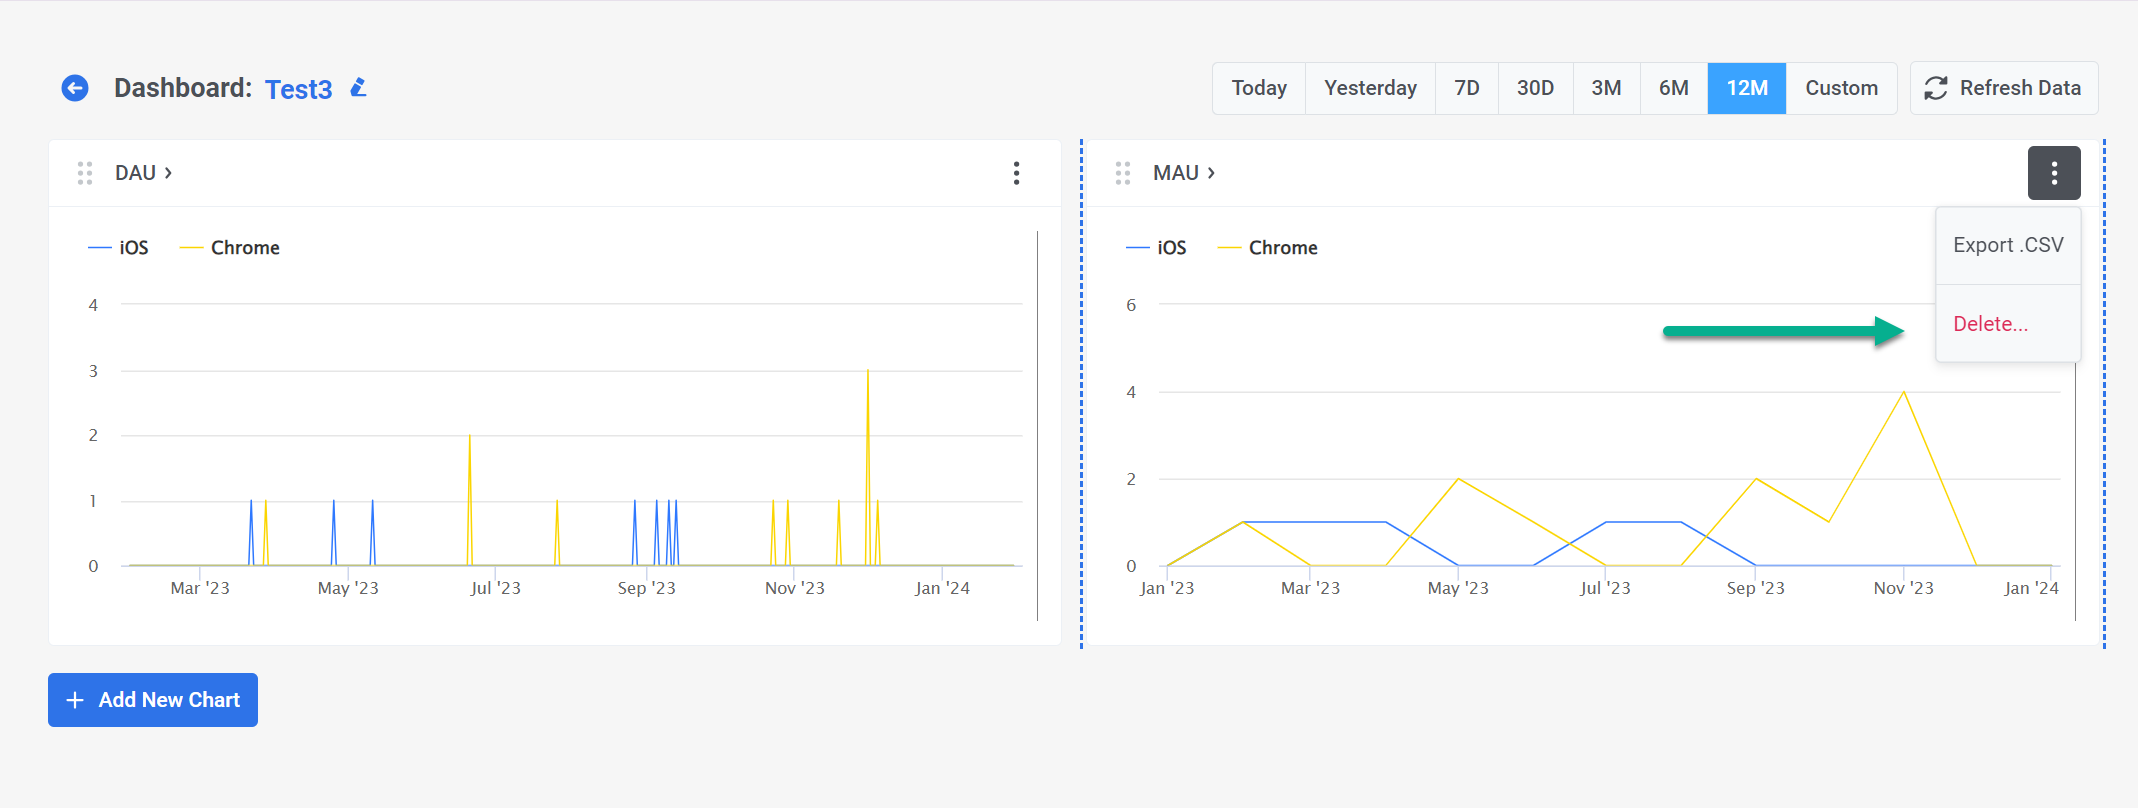Click the Add New Chart button
Image resolution: width=2138 pixels, height=808 pixels.
click(153, 700)
